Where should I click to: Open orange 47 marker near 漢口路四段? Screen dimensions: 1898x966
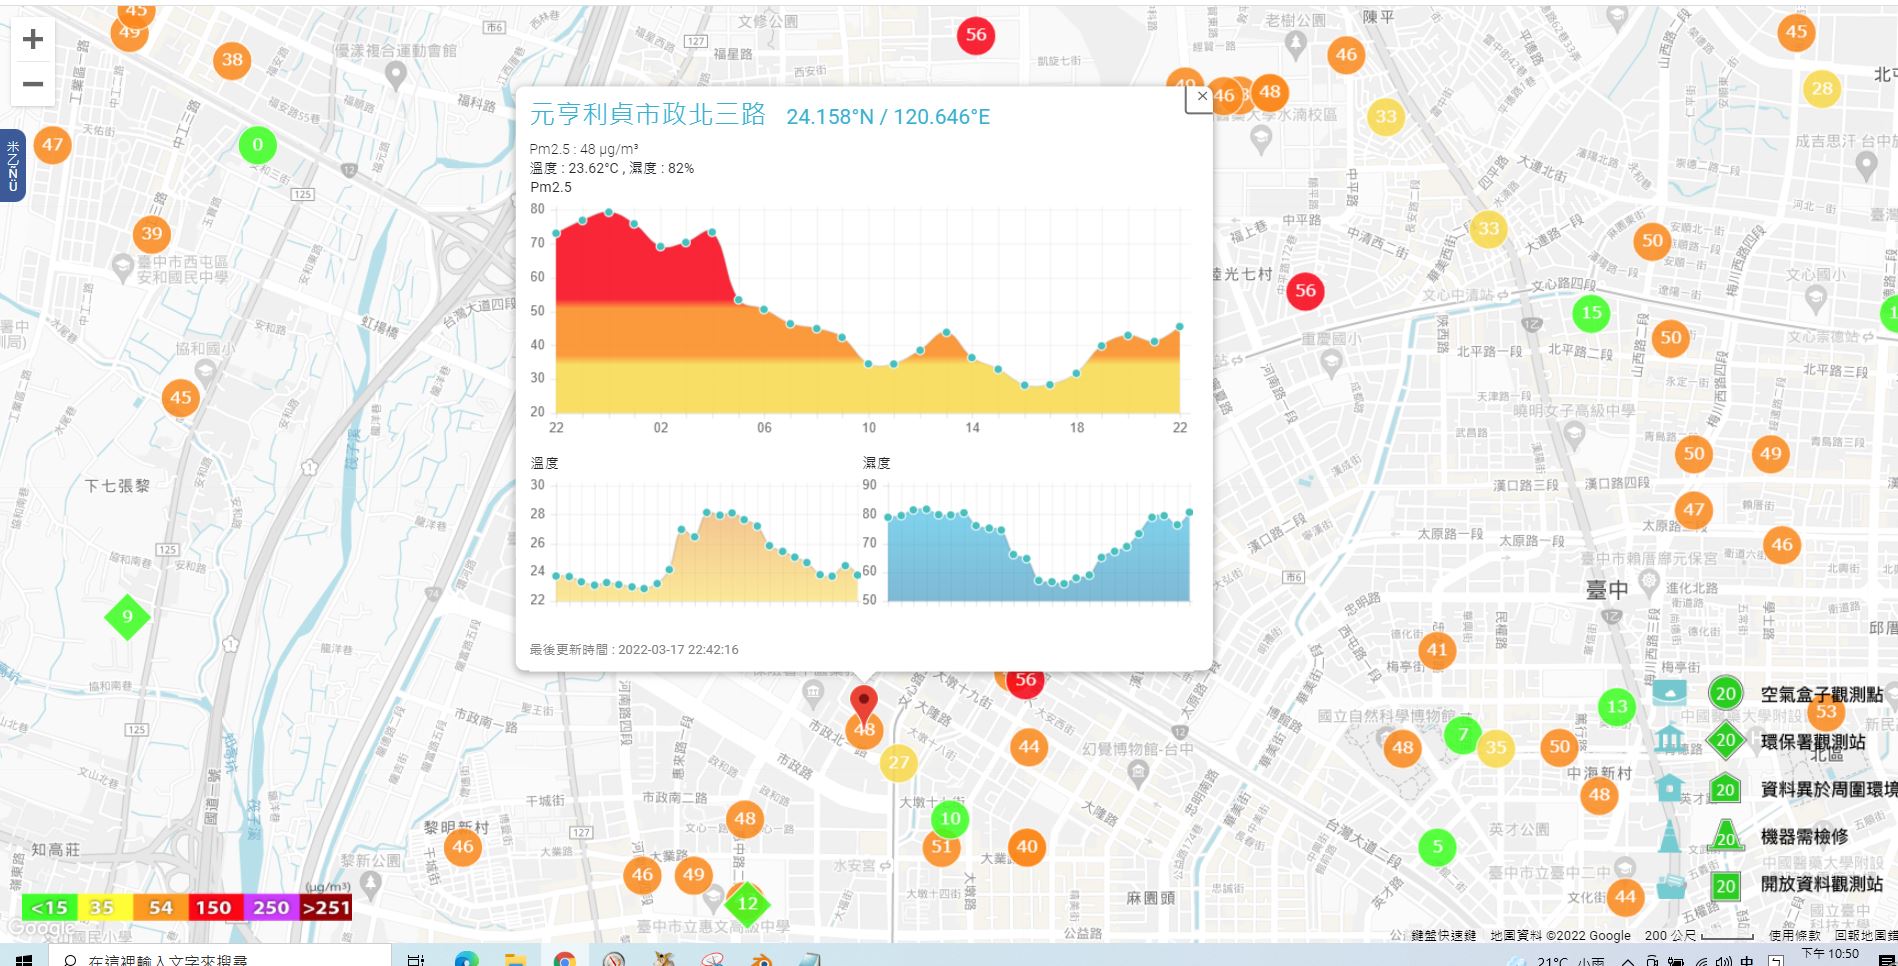(1693, 509)
